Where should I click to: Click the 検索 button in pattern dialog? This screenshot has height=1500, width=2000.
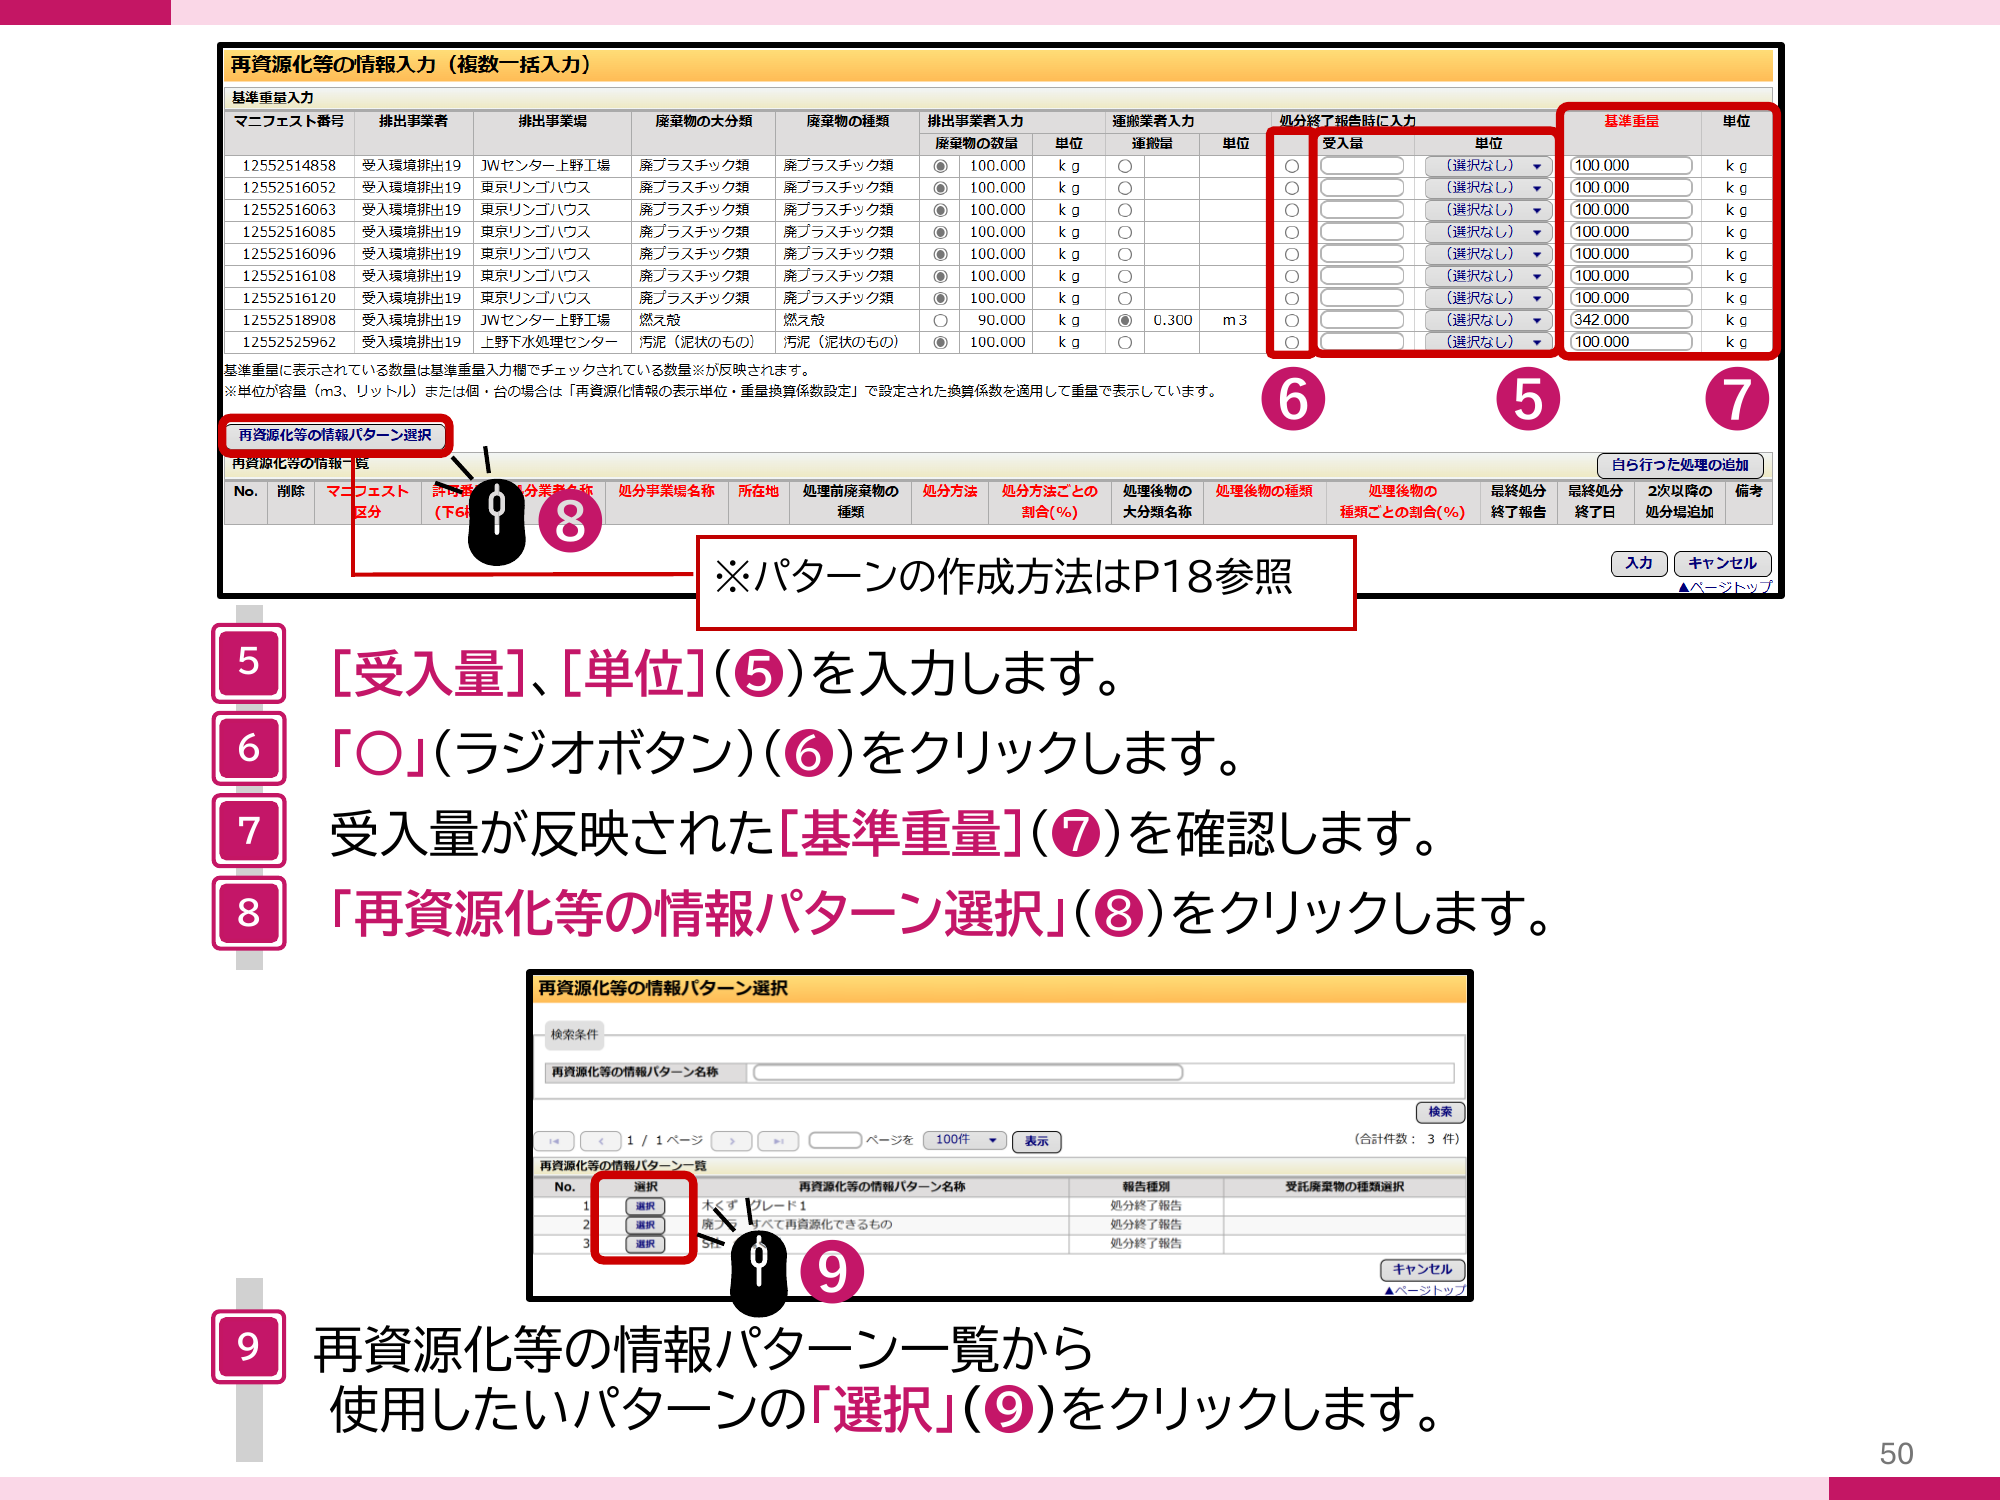point(1440,1112)
